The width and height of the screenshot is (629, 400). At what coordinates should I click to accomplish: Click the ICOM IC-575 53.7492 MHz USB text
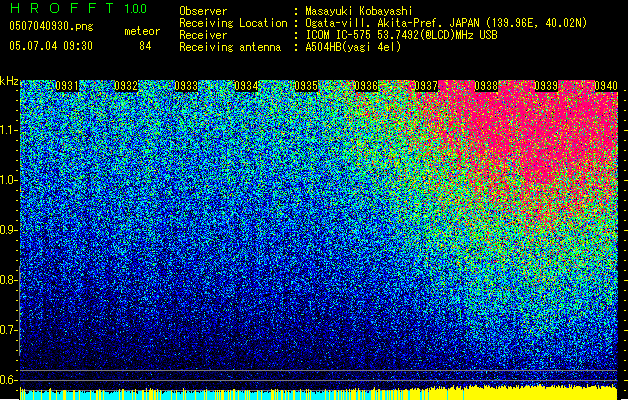(401, 35)
